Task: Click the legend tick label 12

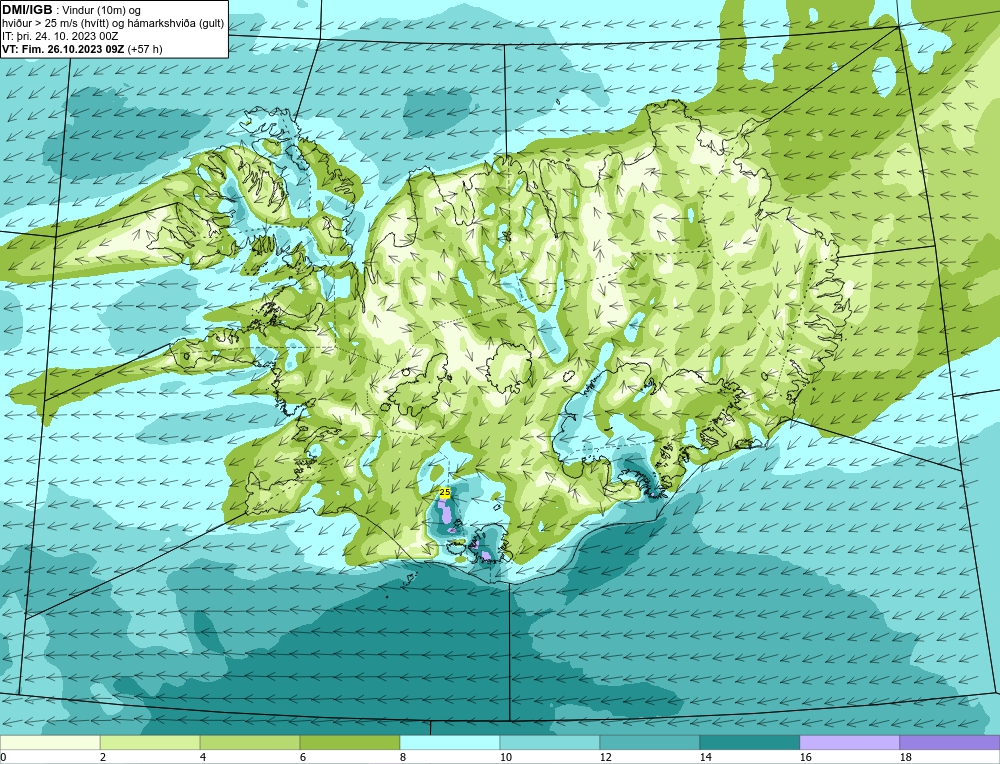Action: click(606, 758)
